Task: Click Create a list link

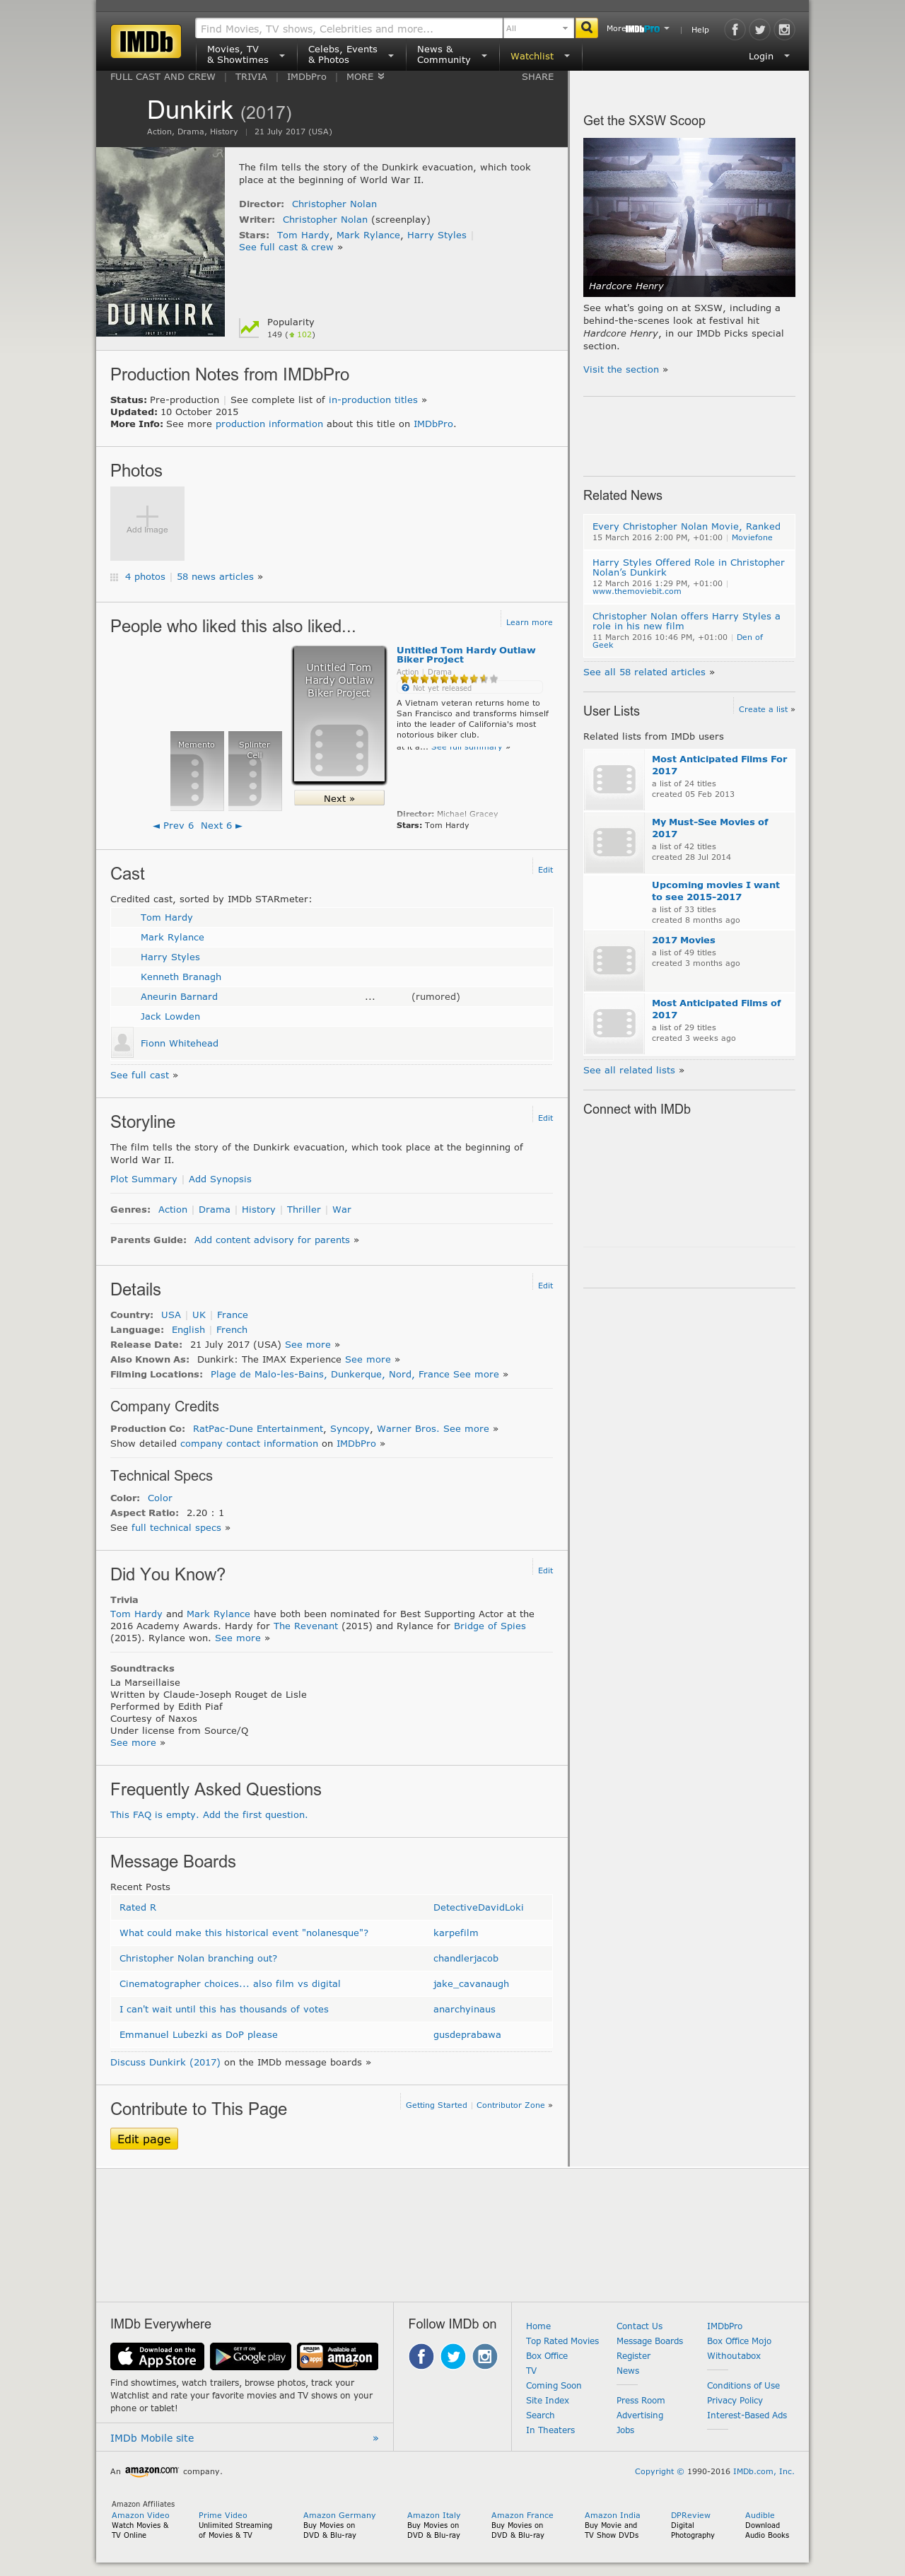Action: [x=763, y=709]
